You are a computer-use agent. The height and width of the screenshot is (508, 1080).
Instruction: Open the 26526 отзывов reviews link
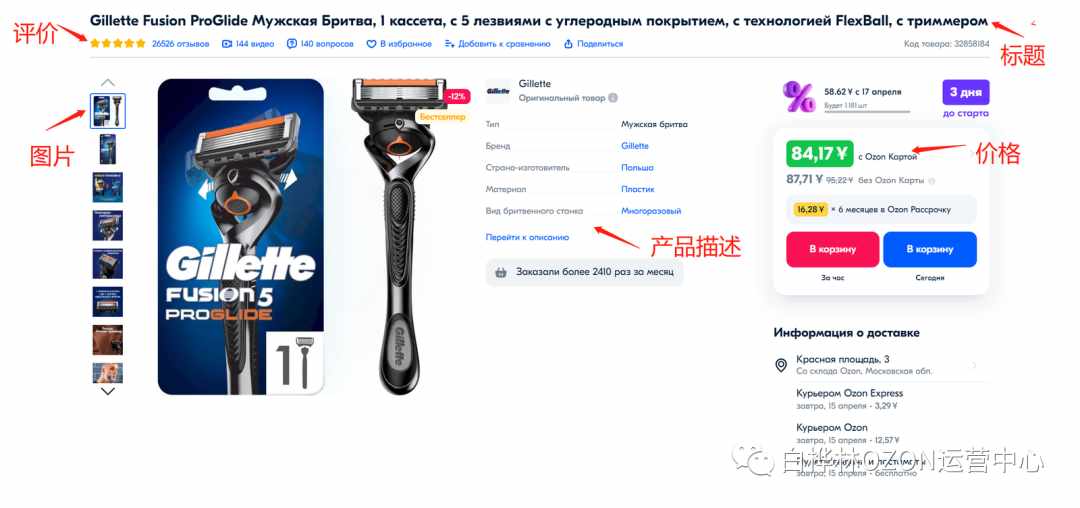coord(180,44)
